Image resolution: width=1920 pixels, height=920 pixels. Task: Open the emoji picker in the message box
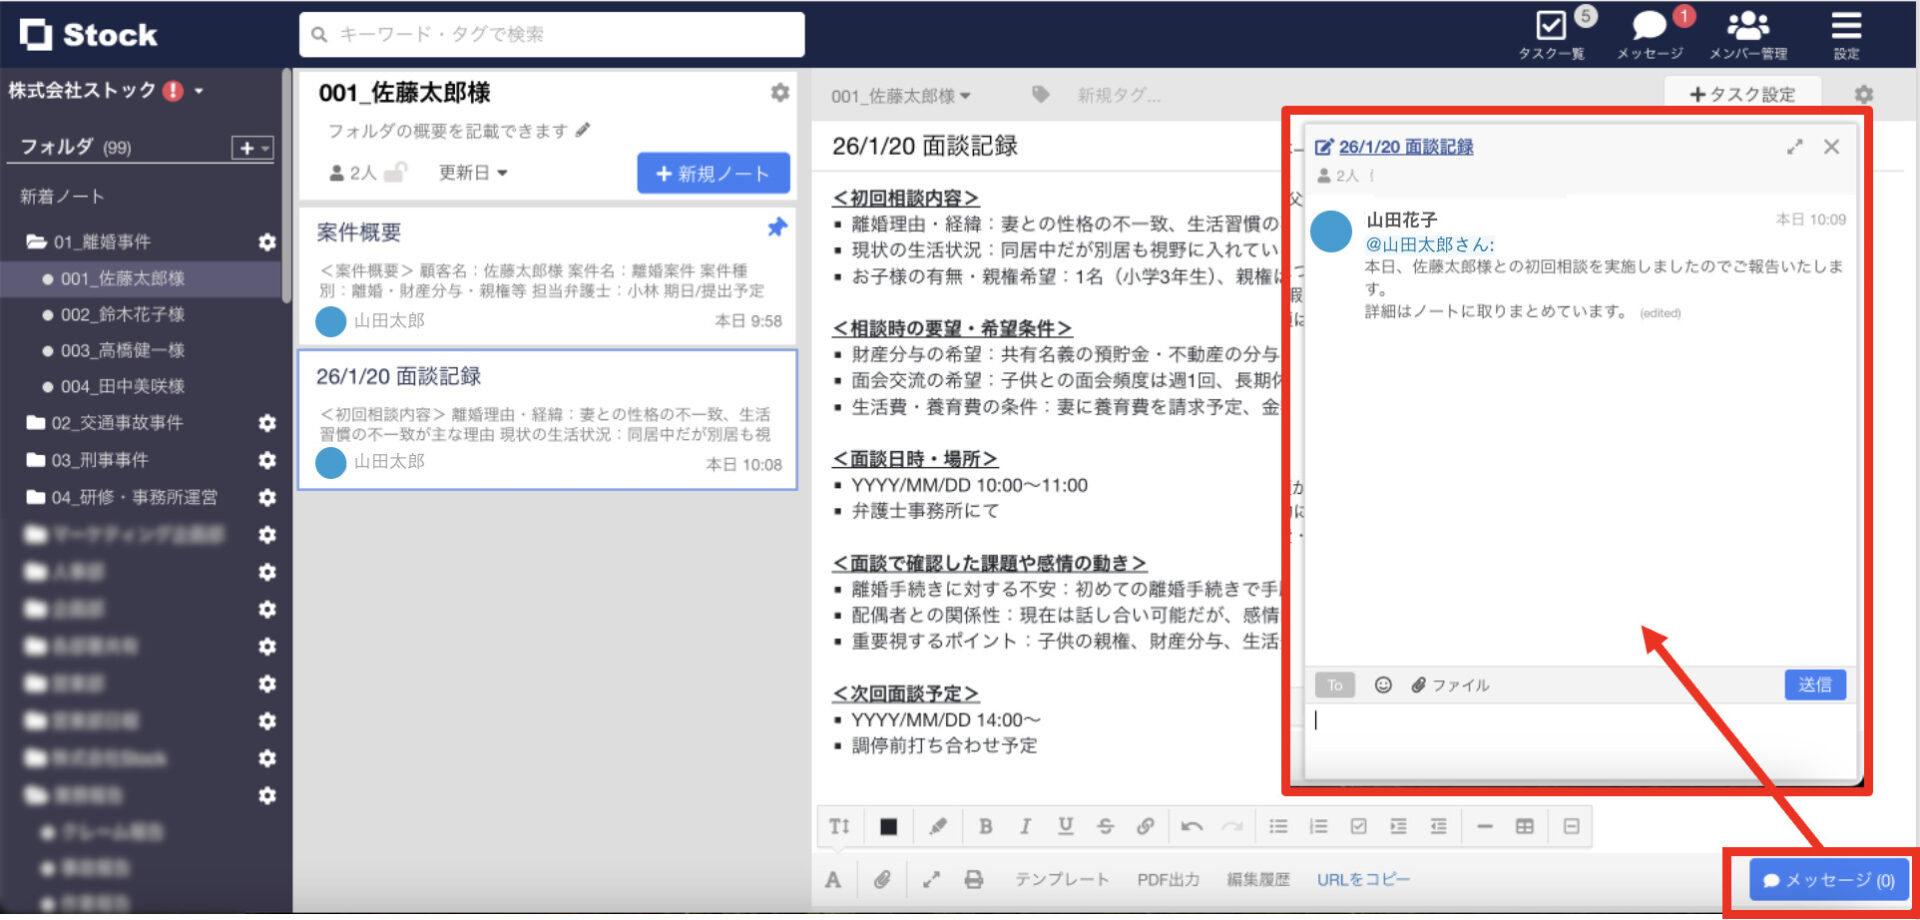coord(1383,685)
